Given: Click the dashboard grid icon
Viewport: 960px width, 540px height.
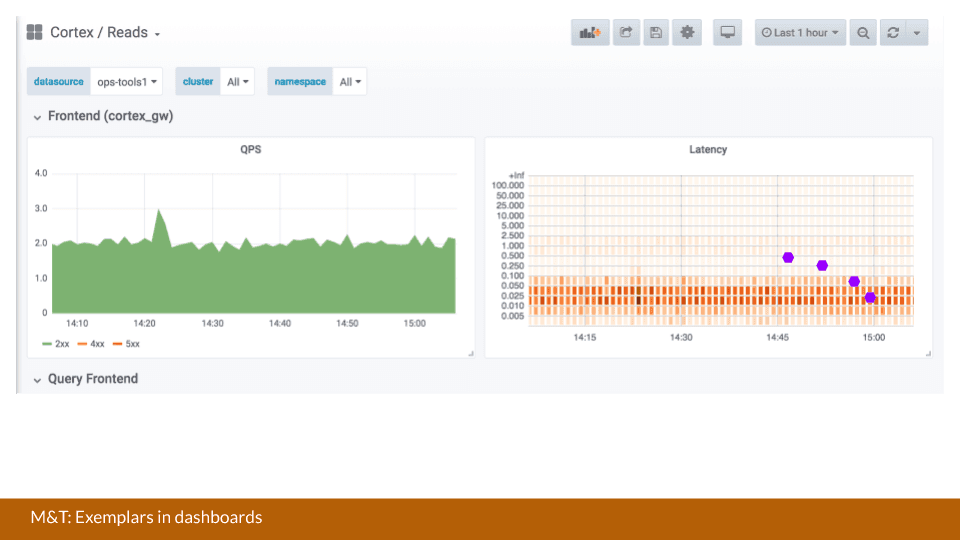Looking at the screenshot, I should pos(34,32).
